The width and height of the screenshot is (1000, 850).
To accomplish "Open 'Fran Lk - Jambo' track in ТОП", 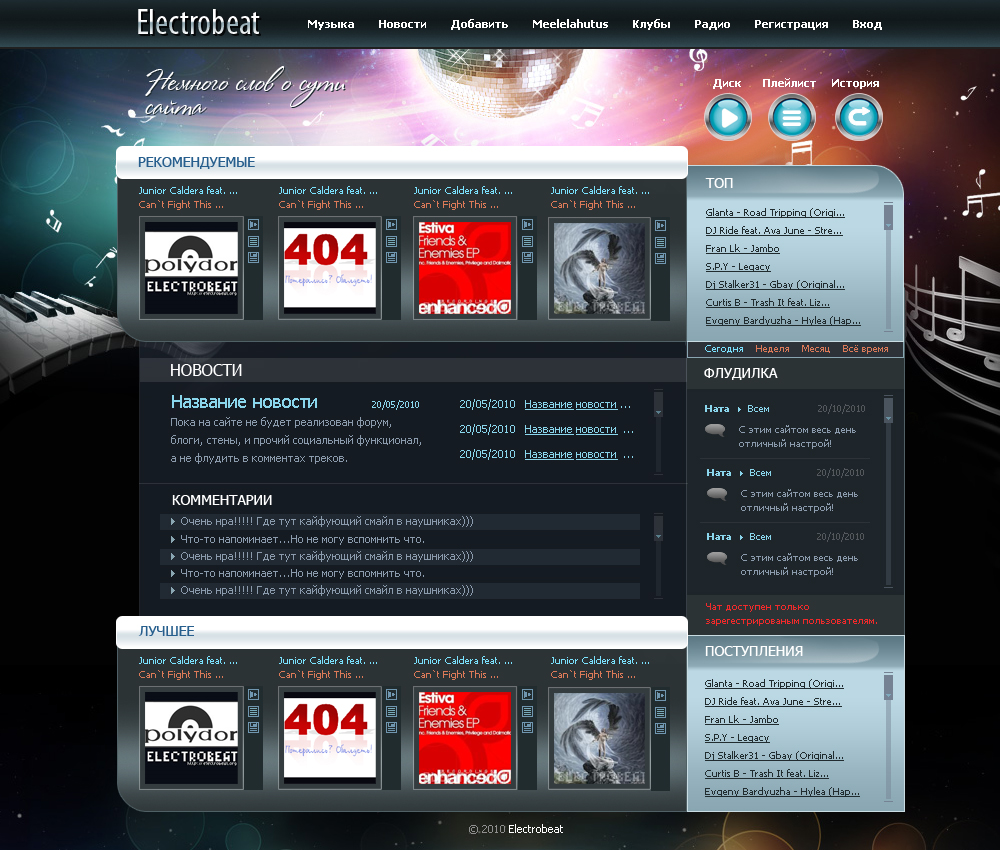I will (x=742, y=248).
